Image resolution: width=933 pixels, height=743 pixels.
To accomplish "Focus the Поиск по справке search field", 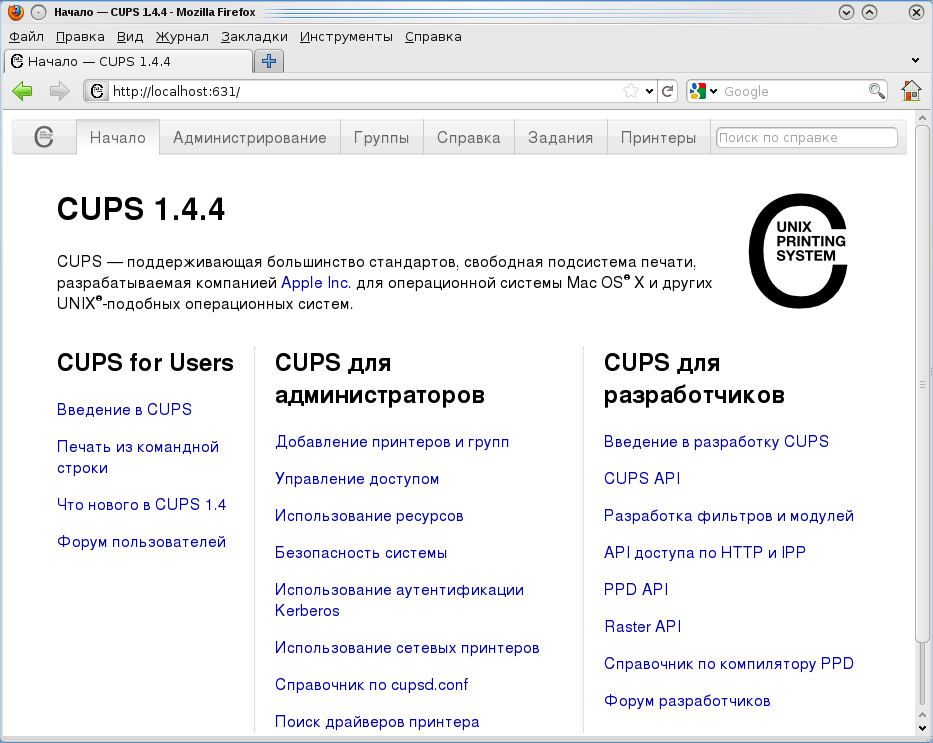I will (807, 137).
